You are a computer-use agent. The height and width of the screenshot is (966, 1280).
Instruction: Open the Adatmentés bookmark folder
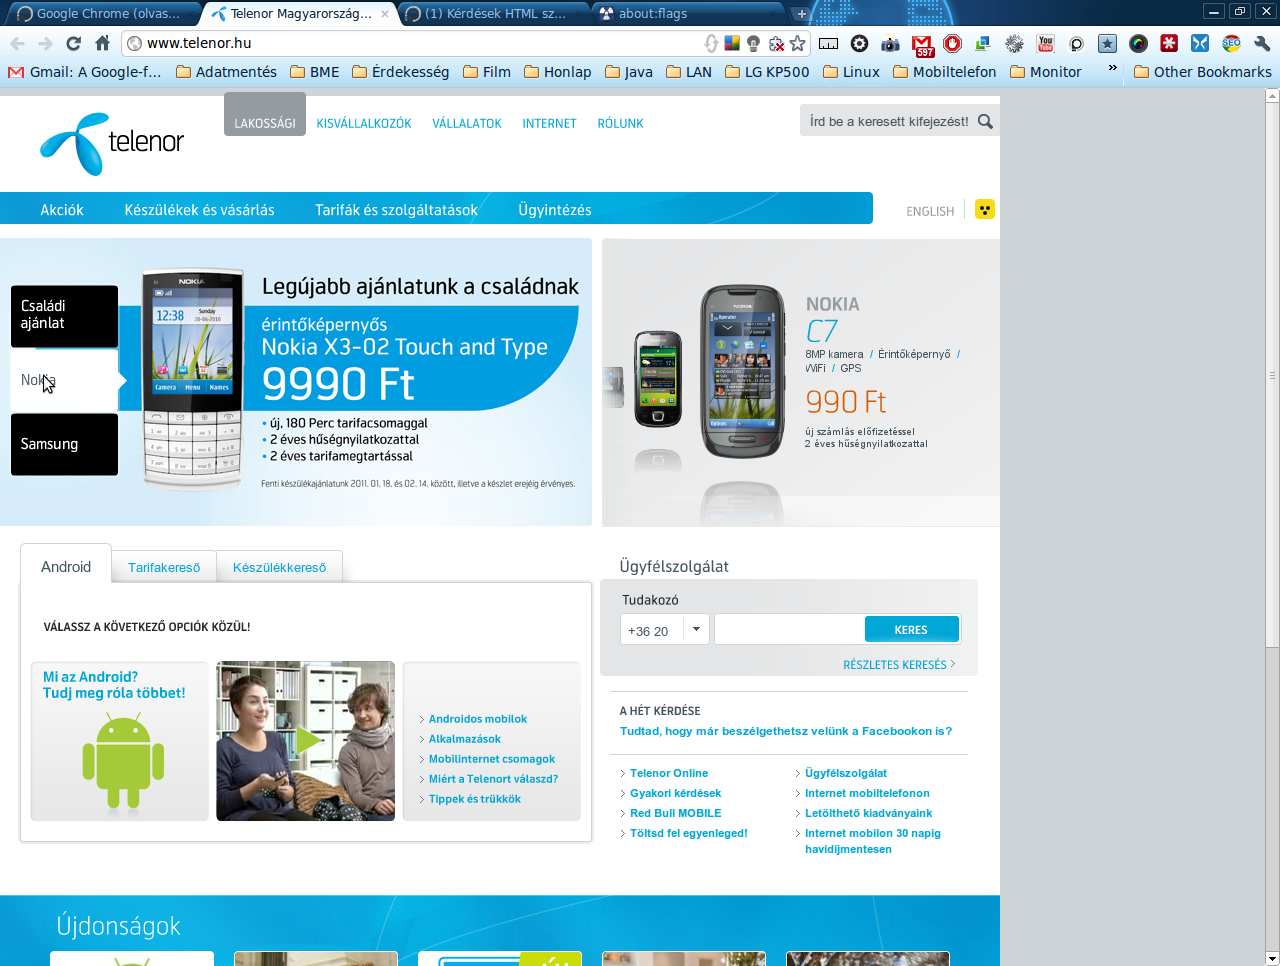point(226,72)
